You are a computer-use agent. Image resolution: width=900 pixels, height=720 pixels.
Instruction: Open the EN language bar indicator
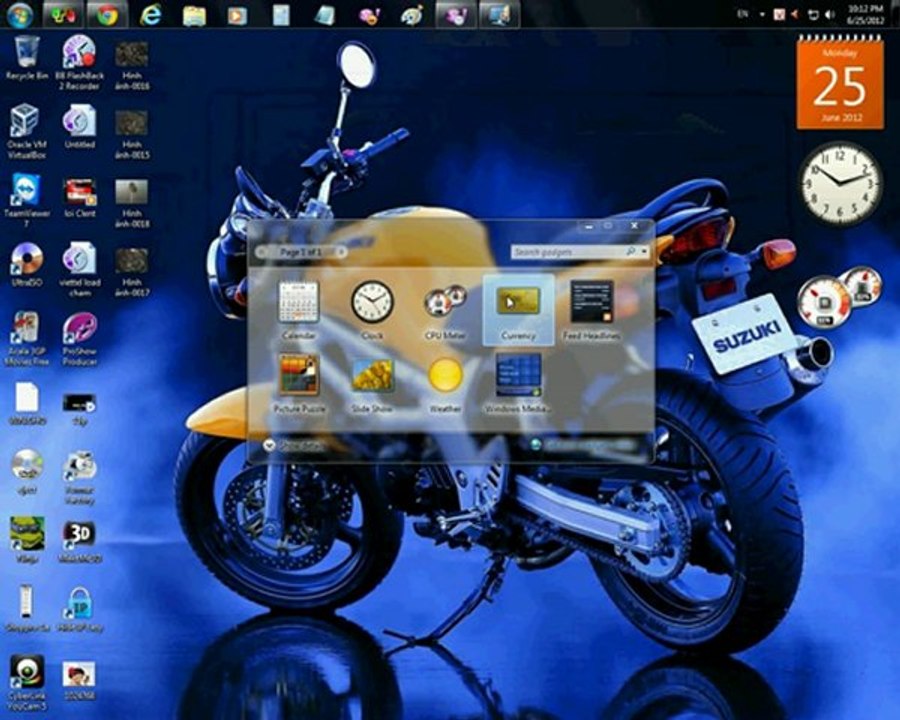(x=743, y=14)
